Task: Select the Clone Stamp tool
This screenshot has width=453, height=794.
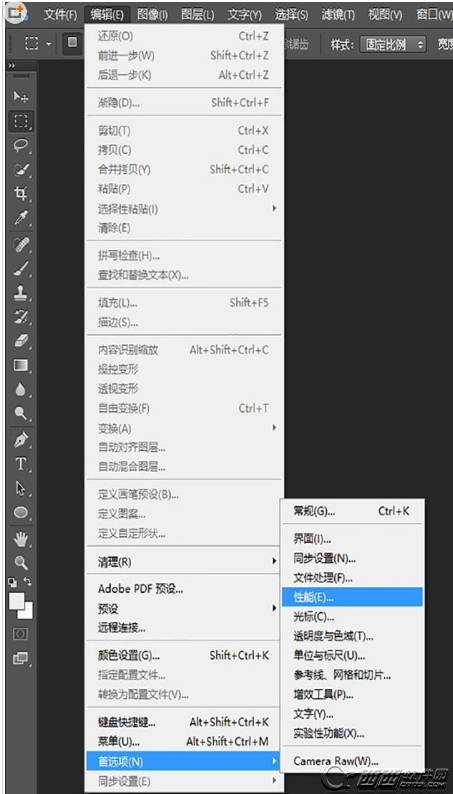Action: pos(21,293)
